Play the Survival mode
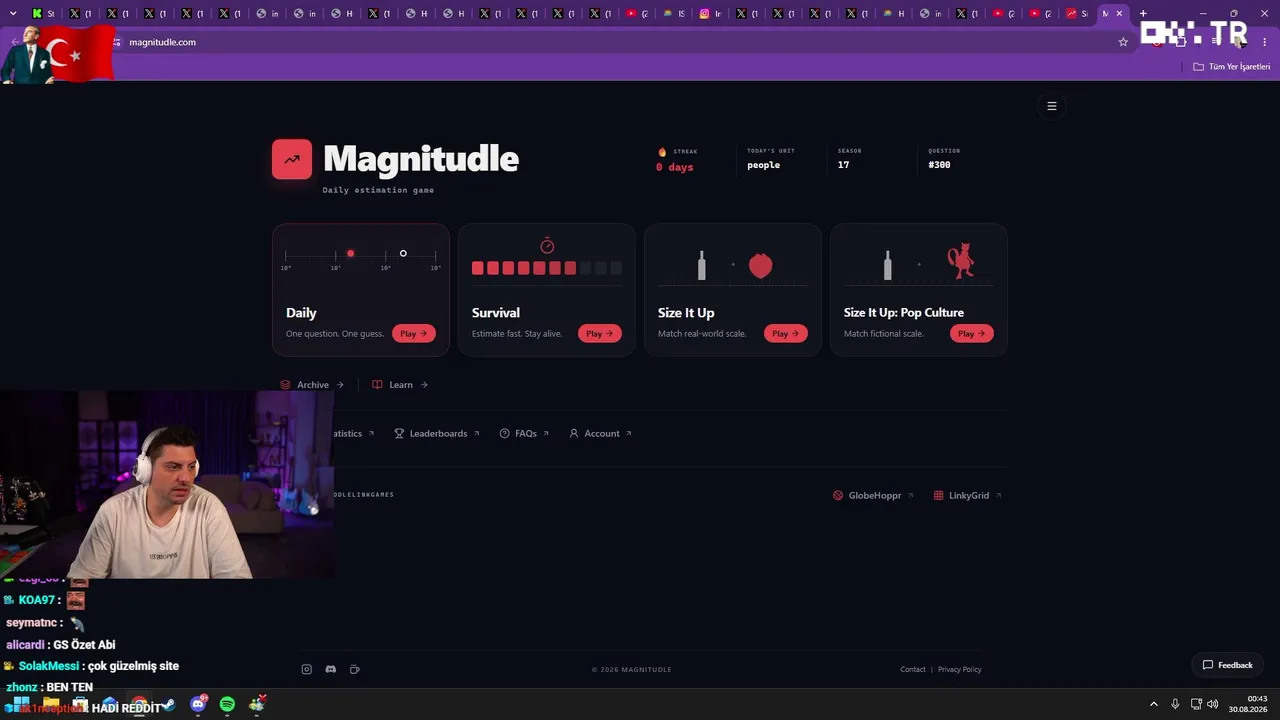Viewport: 1280px width, 720px height. point(600,334)
